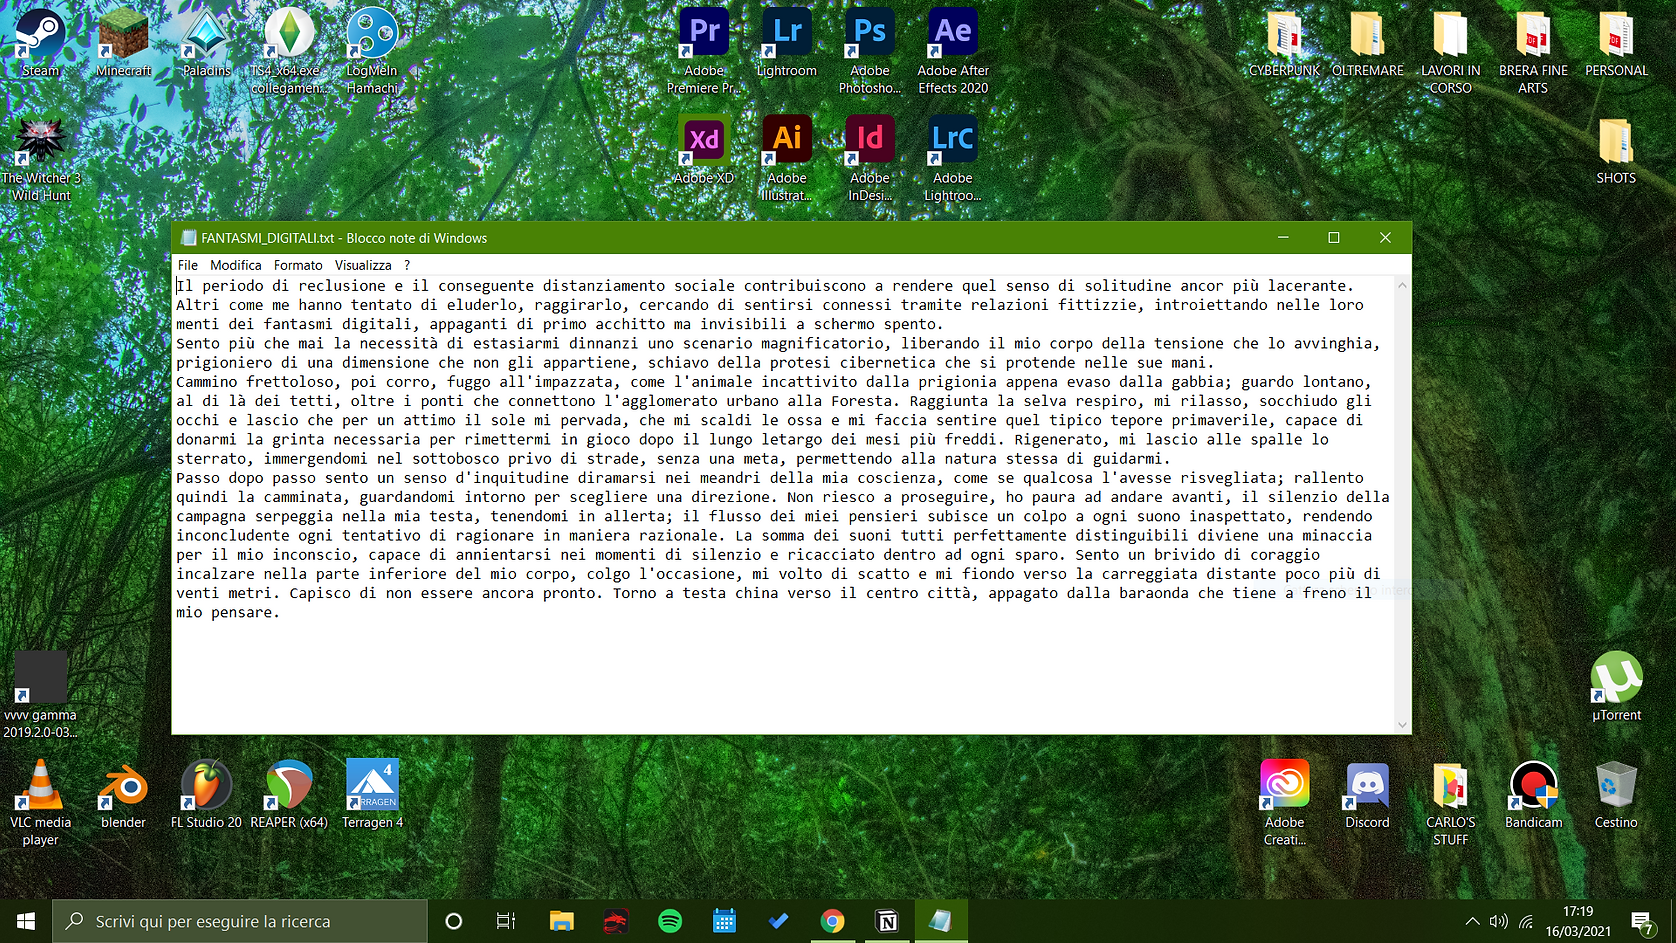Select the µTorrent desktop shortcut
The image size is (1676, 943).
click(1616, 686)
